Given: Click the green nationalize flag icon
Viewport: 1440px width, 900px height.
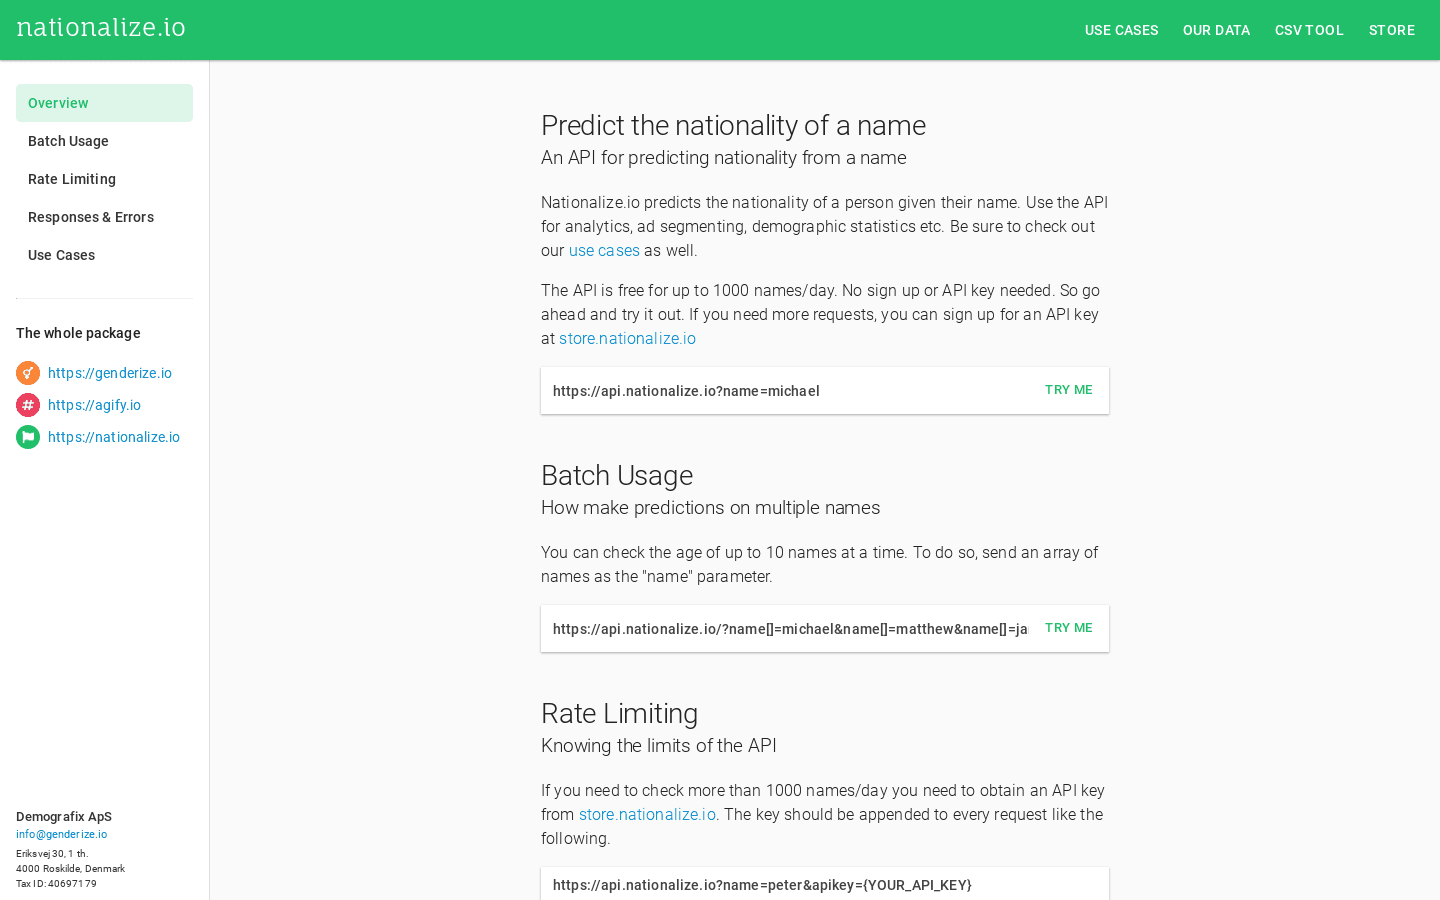Looking at the screenshot, I should [x=28, y=437].
